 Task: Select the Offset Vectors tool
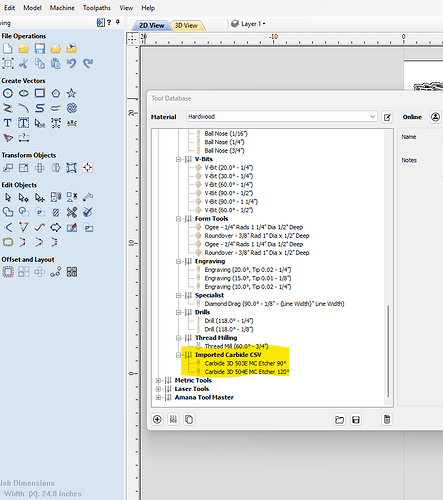(x=8, y=272)
